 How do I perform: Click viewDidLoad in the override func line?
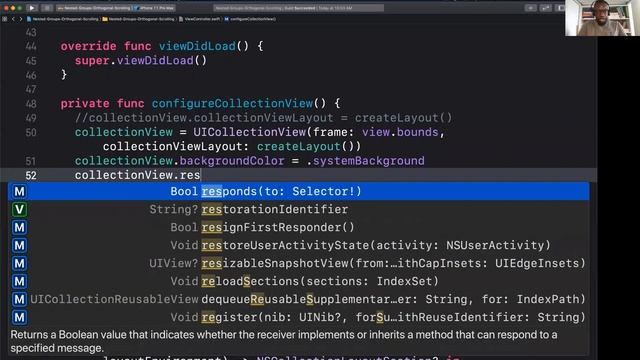click(197, 46)
